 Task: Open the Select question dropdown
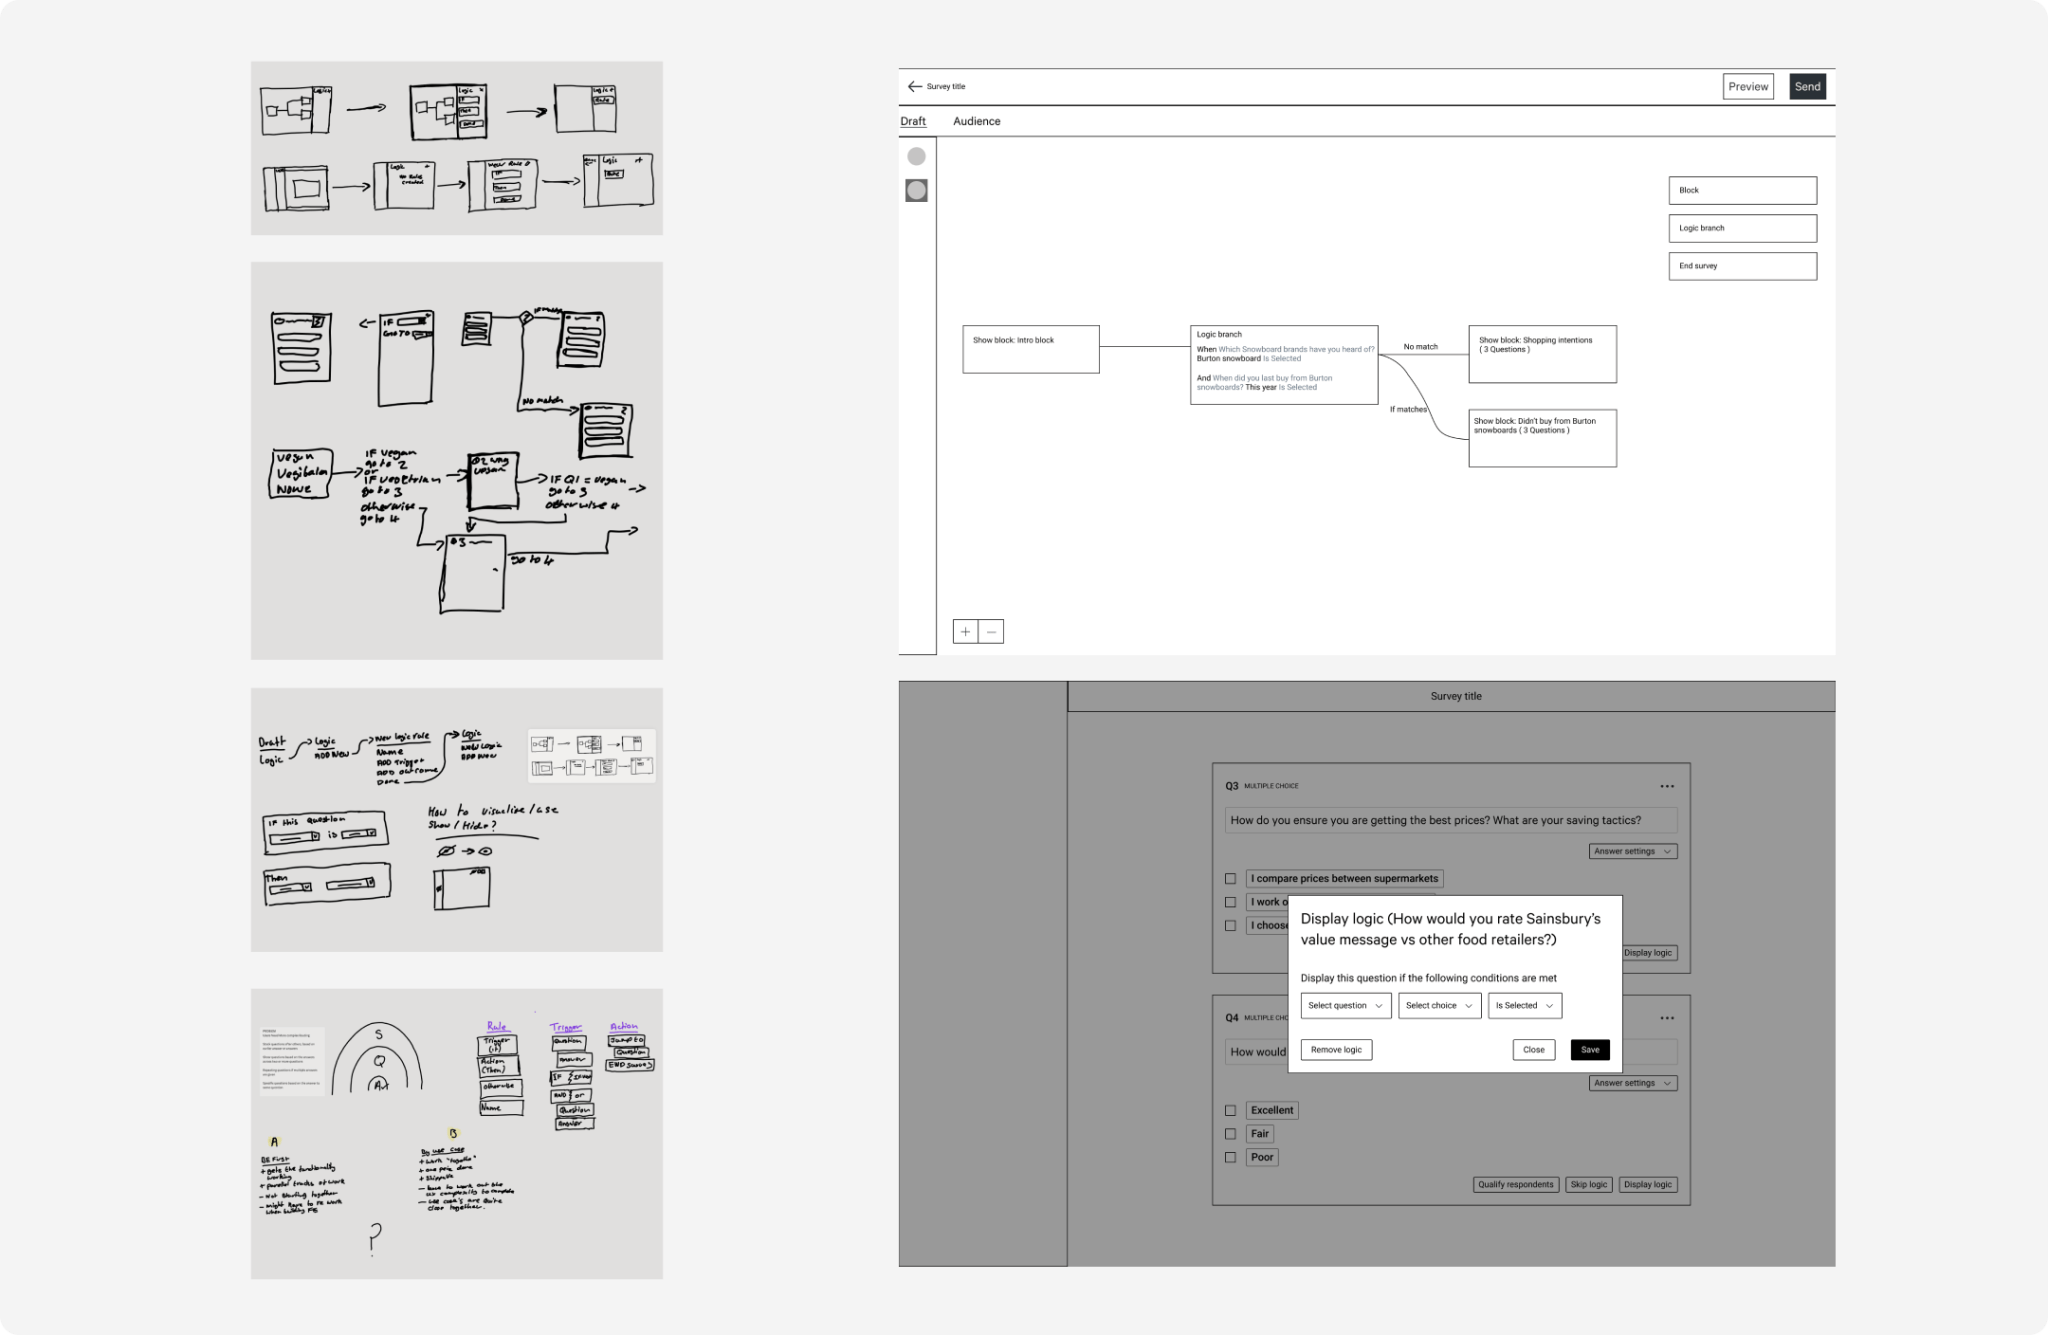[1346, 1005]
